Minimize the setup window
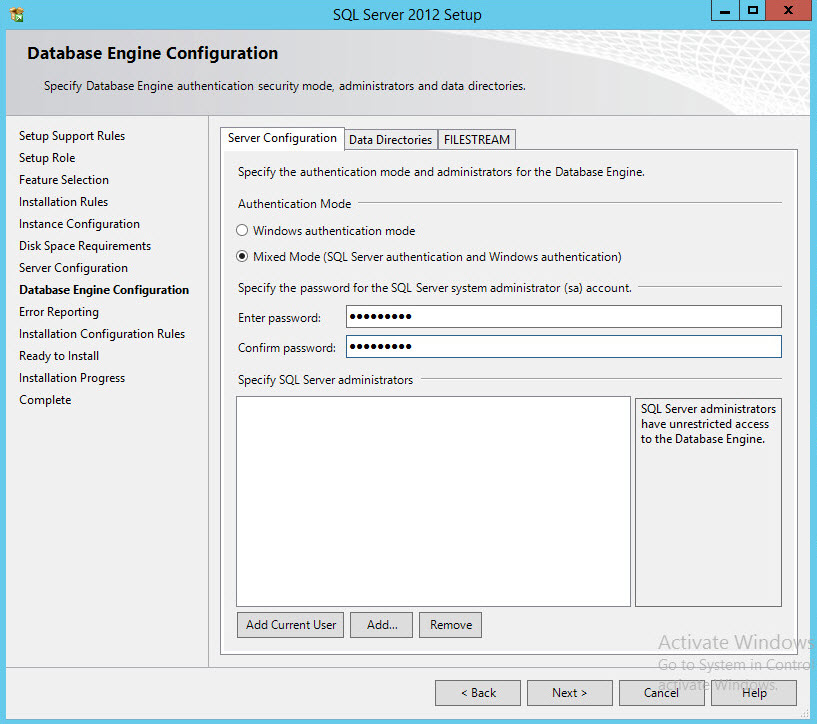The image size is (817, 724). click(x=724, y=10)
